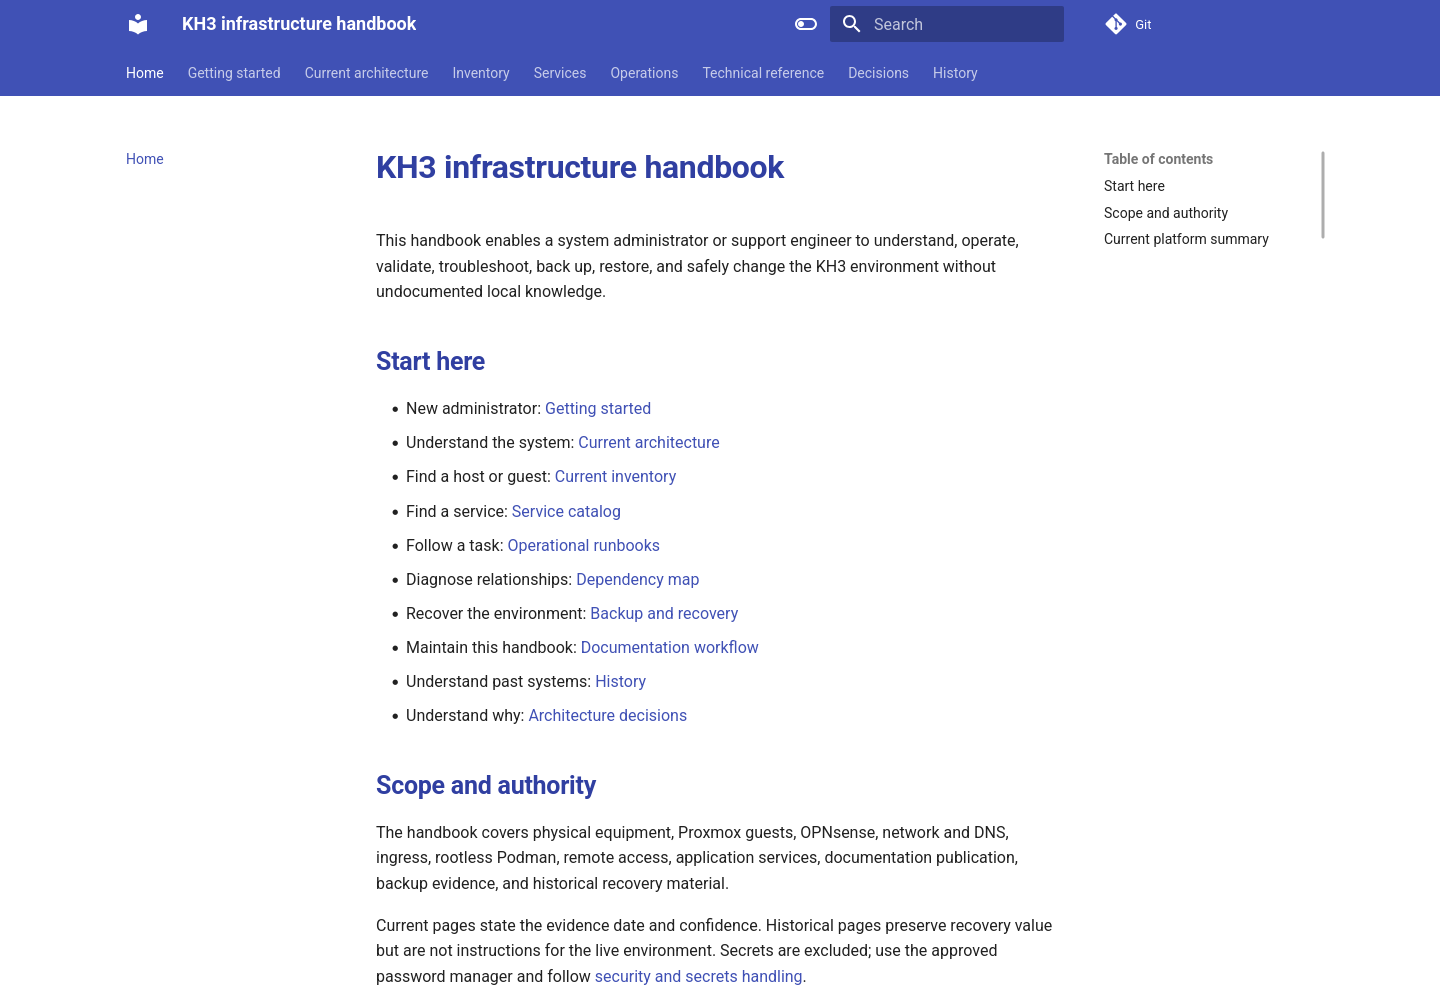Follow the Operational runbooks link
The height and width of the screenshot is (1000, 1440).
[x=584, y=545]
